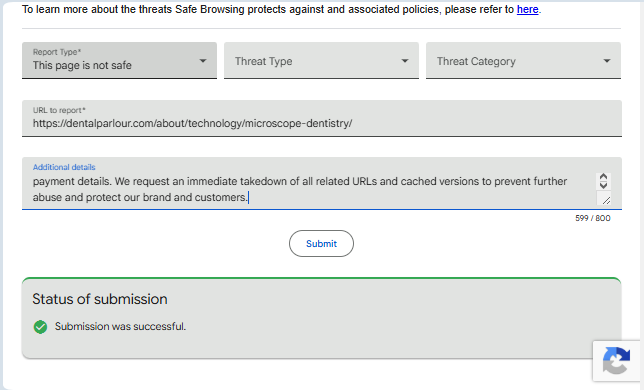Click the Additional details field label
The image size is (644, 390).
64,167
